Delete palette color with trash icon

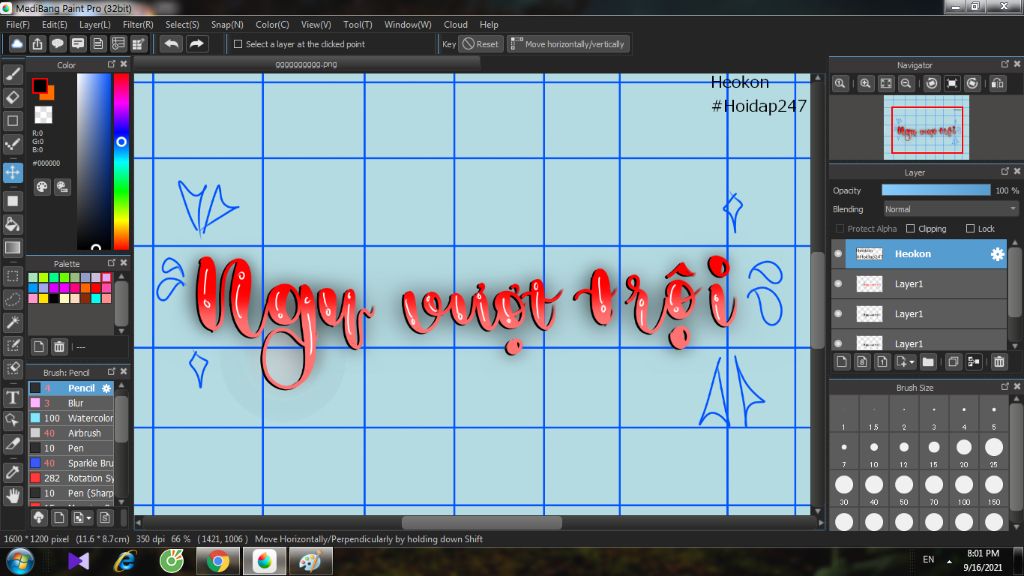coord(59,347)
